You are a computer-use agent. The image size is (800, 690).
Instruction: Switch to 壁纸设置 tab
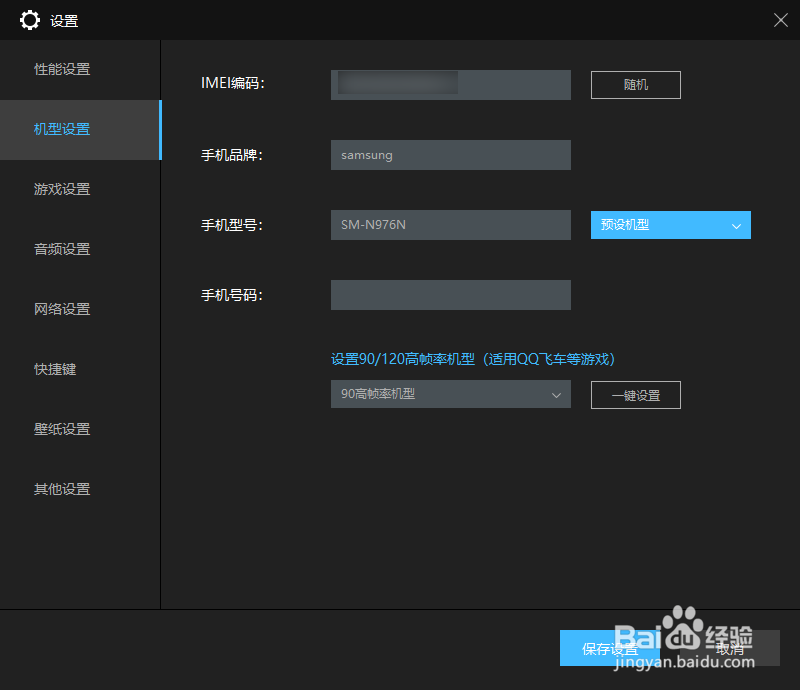pos(80,429)
